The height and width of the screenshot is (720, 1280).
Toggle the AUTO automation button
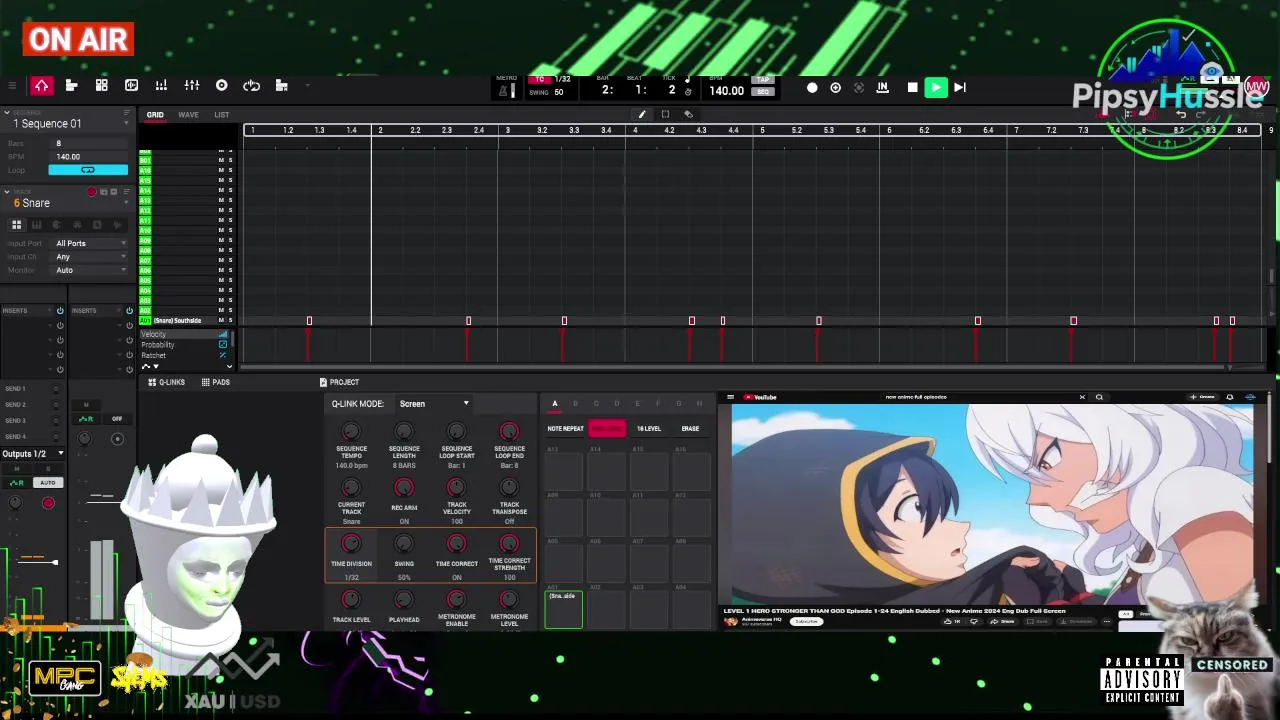tap(47, 483)
